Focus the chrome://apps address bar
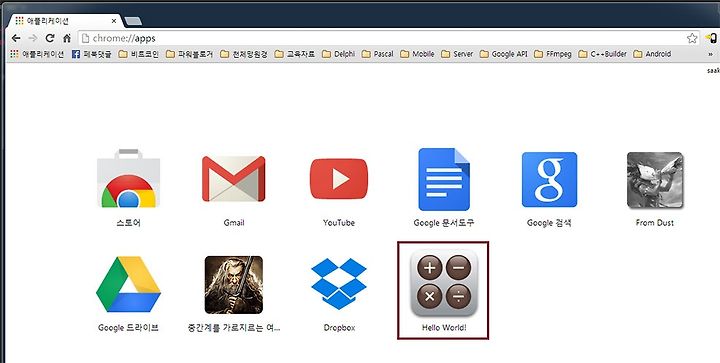 pos(388,38)
